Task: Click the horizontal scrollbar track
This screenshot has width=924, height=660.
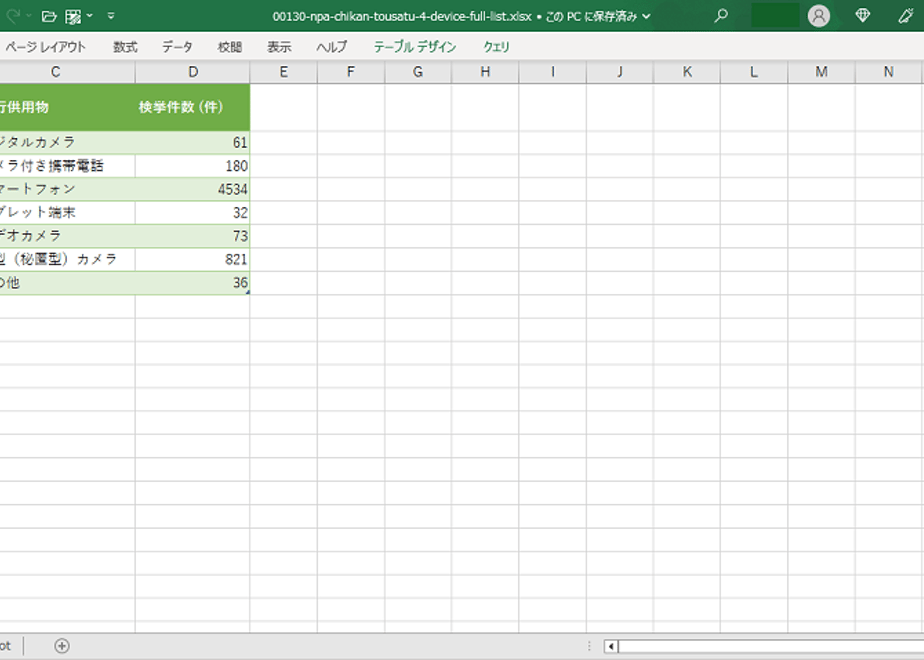Action: tap(771, 646)
